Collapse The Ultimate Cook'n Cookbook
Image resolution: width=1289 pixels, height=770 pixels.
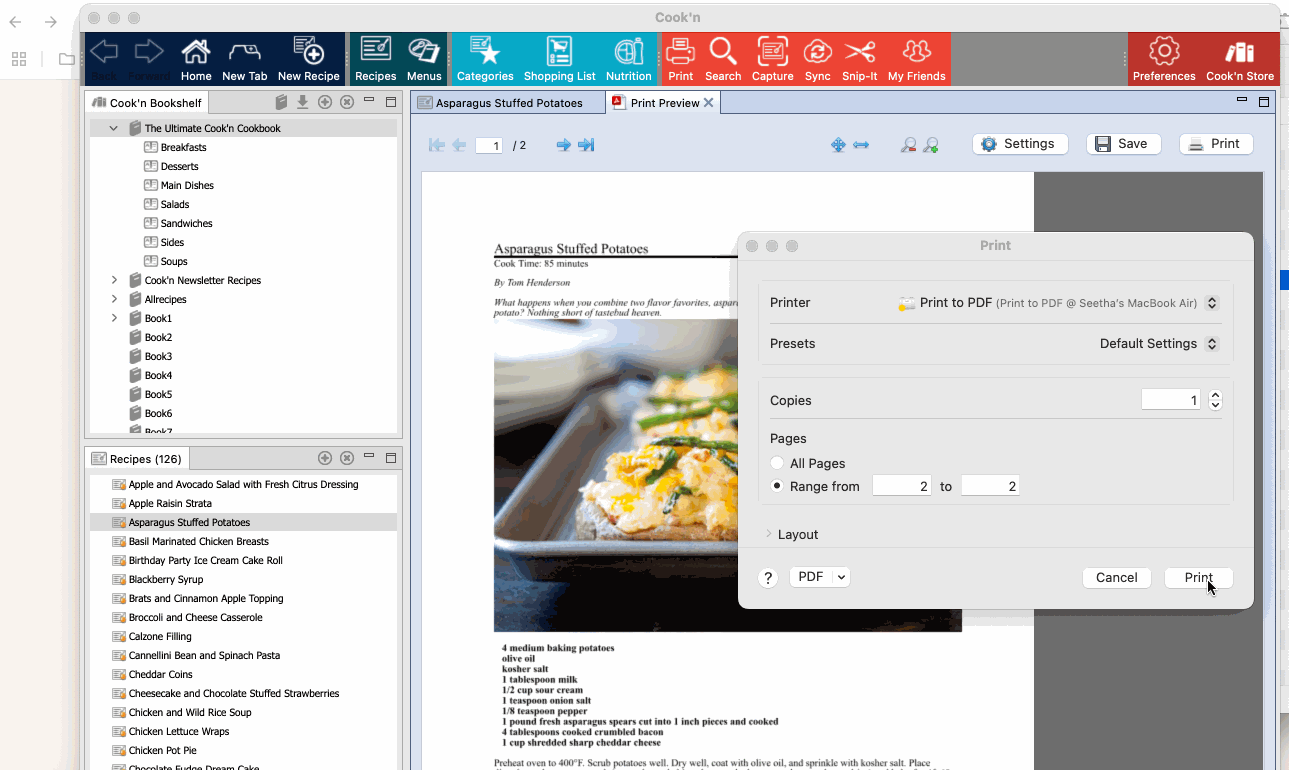[114, 128]
